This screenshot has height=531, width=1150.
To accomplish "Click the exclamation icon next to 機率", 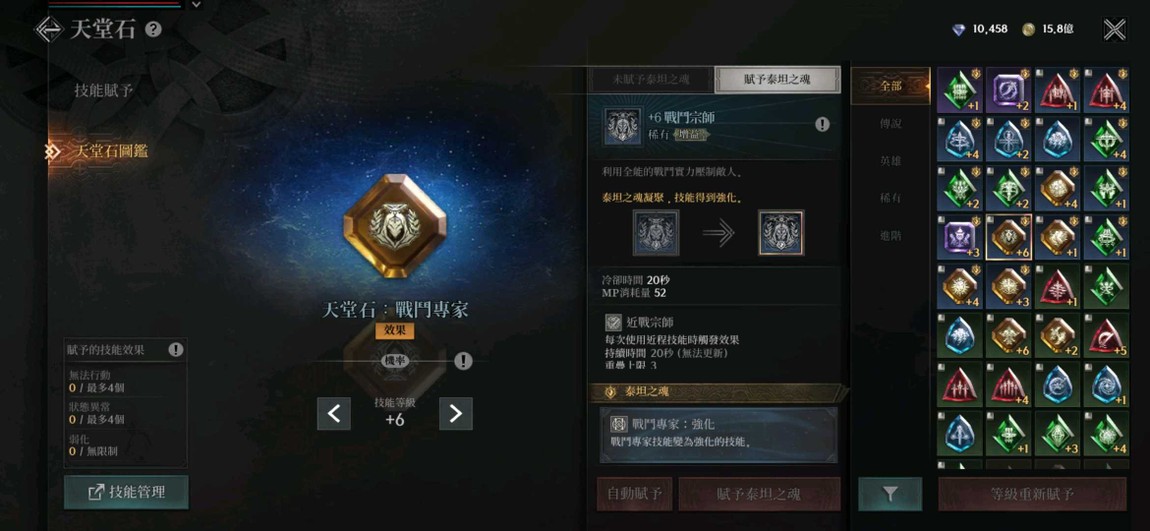I will pyautogui.click(x=462, y=360).
